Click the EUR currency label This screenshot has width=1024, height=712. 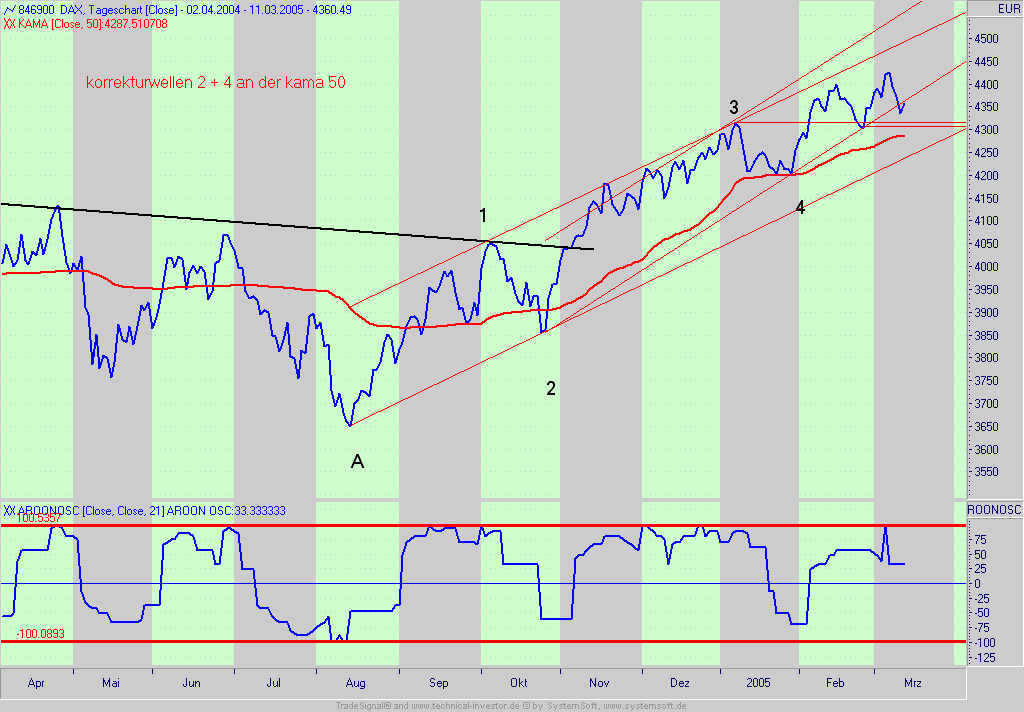(1008, 8)
